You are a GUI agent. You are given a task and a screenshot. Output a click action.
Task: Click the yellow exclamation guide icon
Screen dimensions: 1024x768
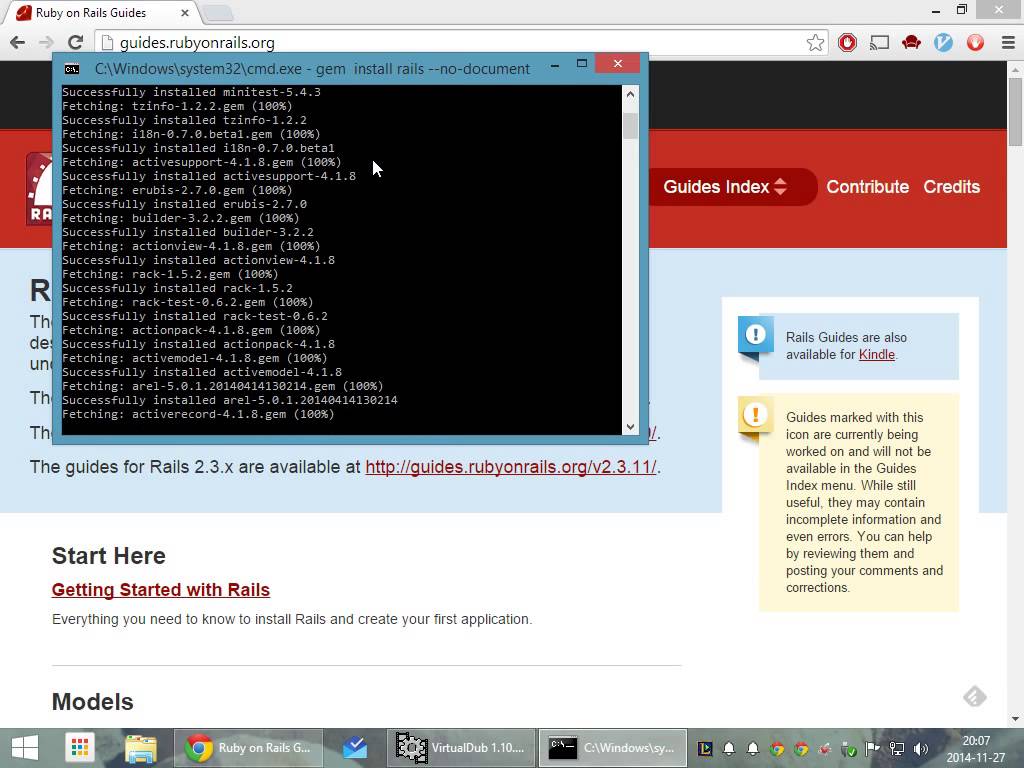click(756, 415)
